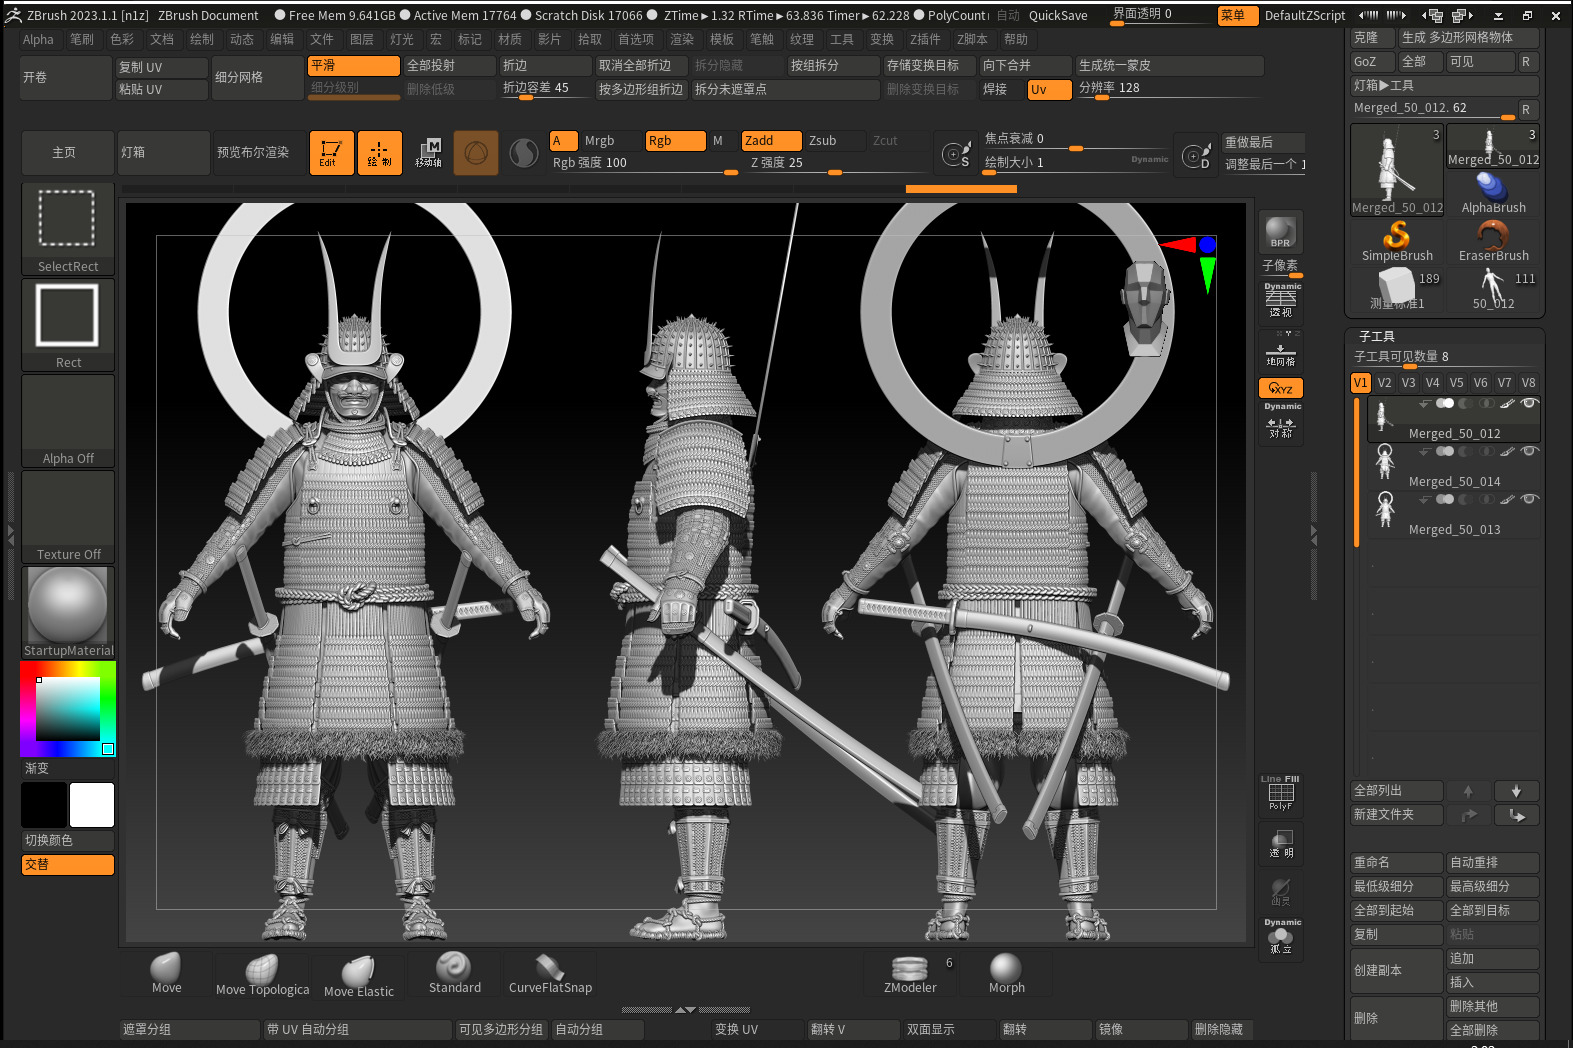The width and height of the screenshot is (1573, 1048).
Task: Toggle PolyF Line Fill display
Action: (1281, 793)
